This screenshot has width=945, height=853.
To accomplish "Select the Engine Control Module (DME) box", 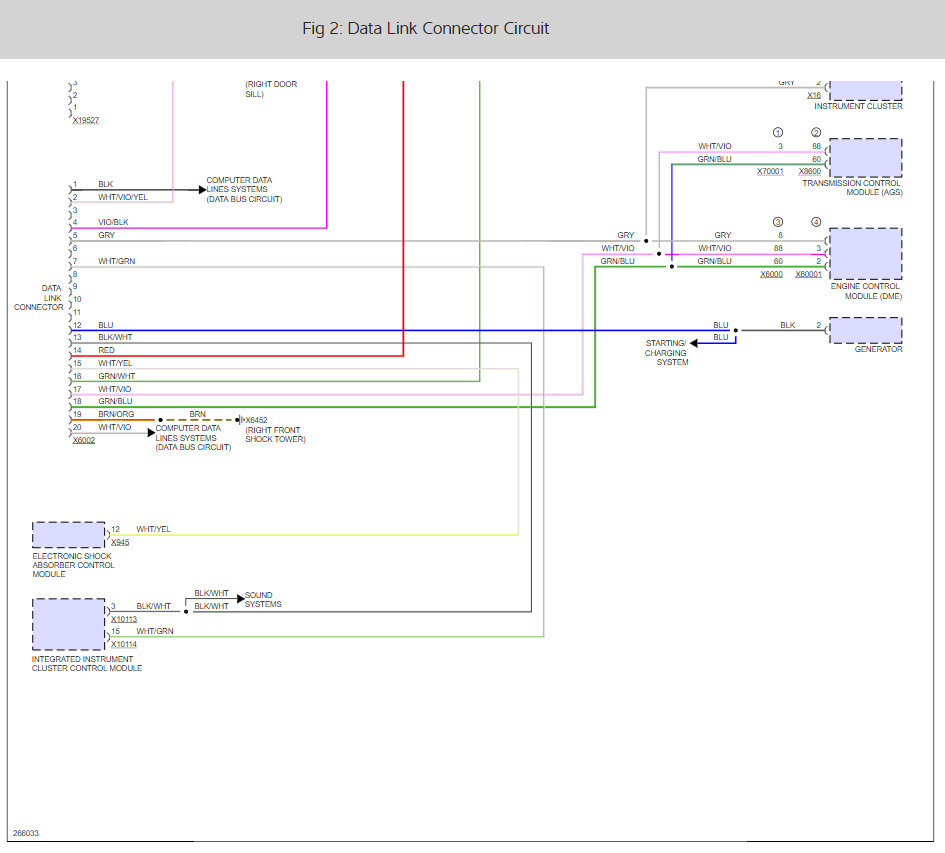I will click(865, 254).
